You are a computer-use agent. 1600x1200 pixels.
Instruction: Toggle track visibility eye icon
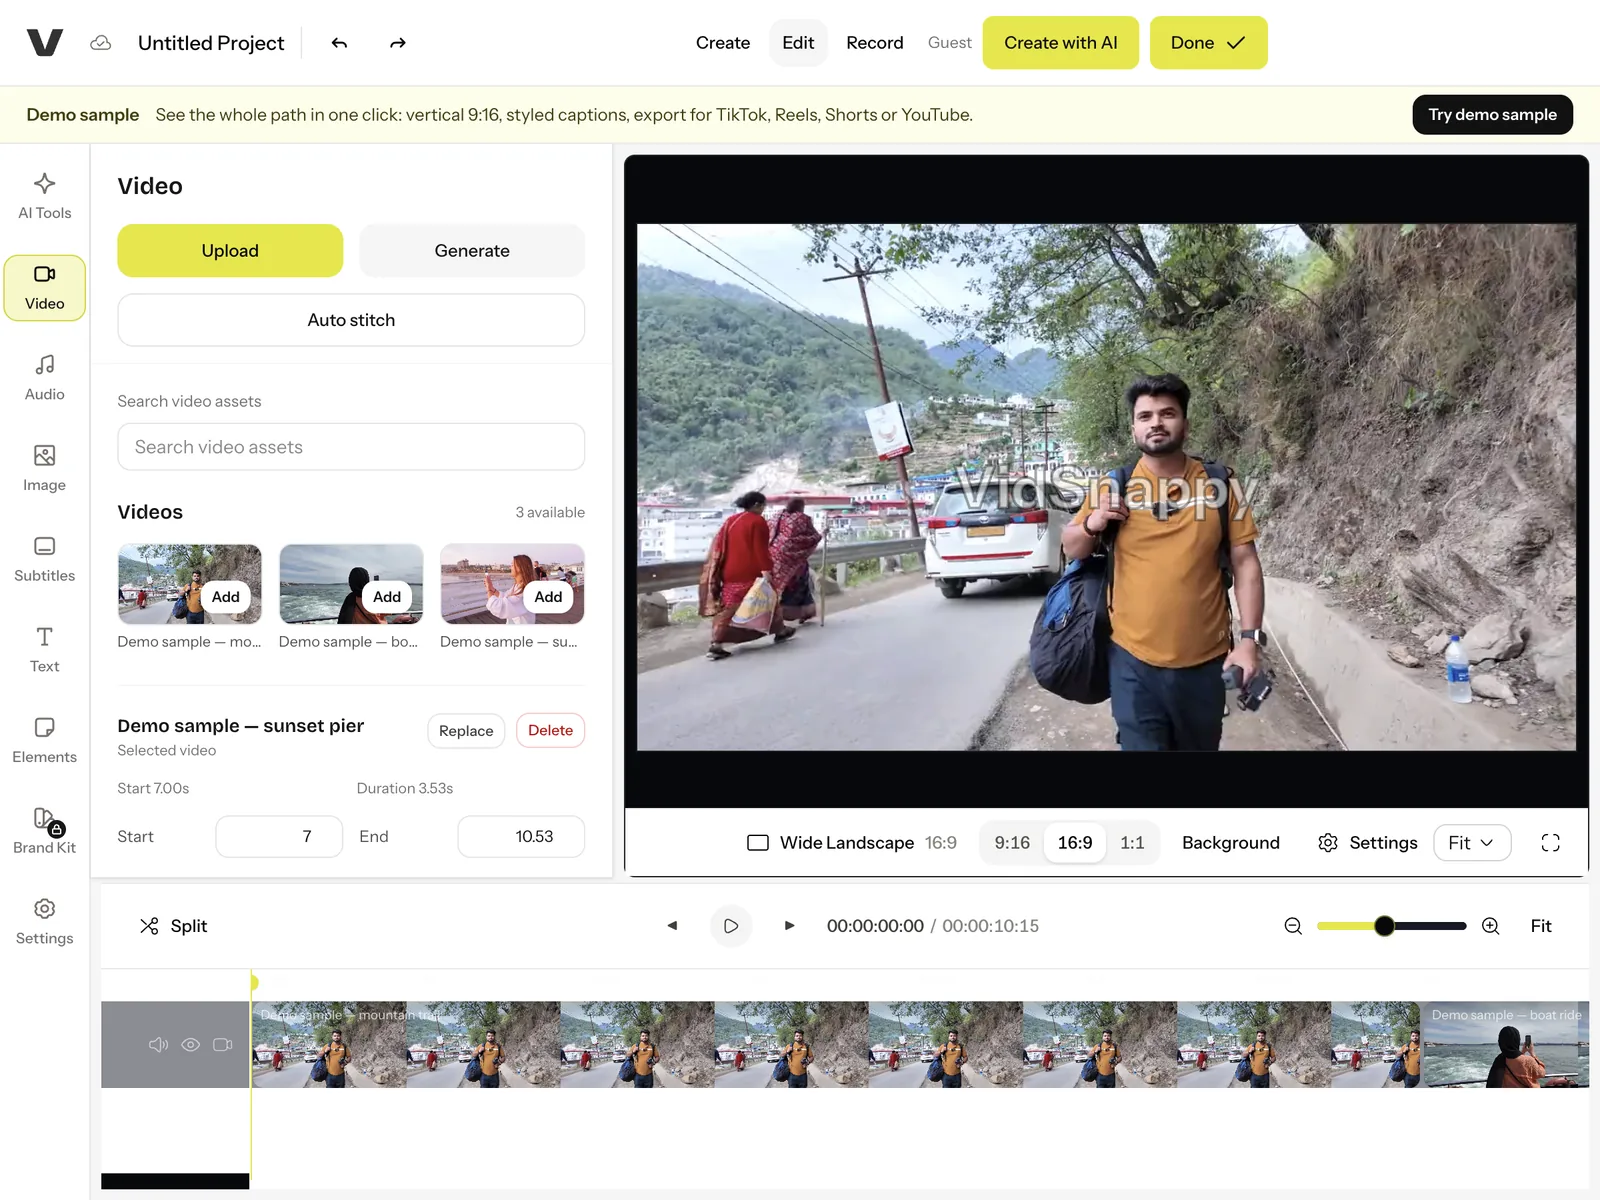tap(190, 1045)
